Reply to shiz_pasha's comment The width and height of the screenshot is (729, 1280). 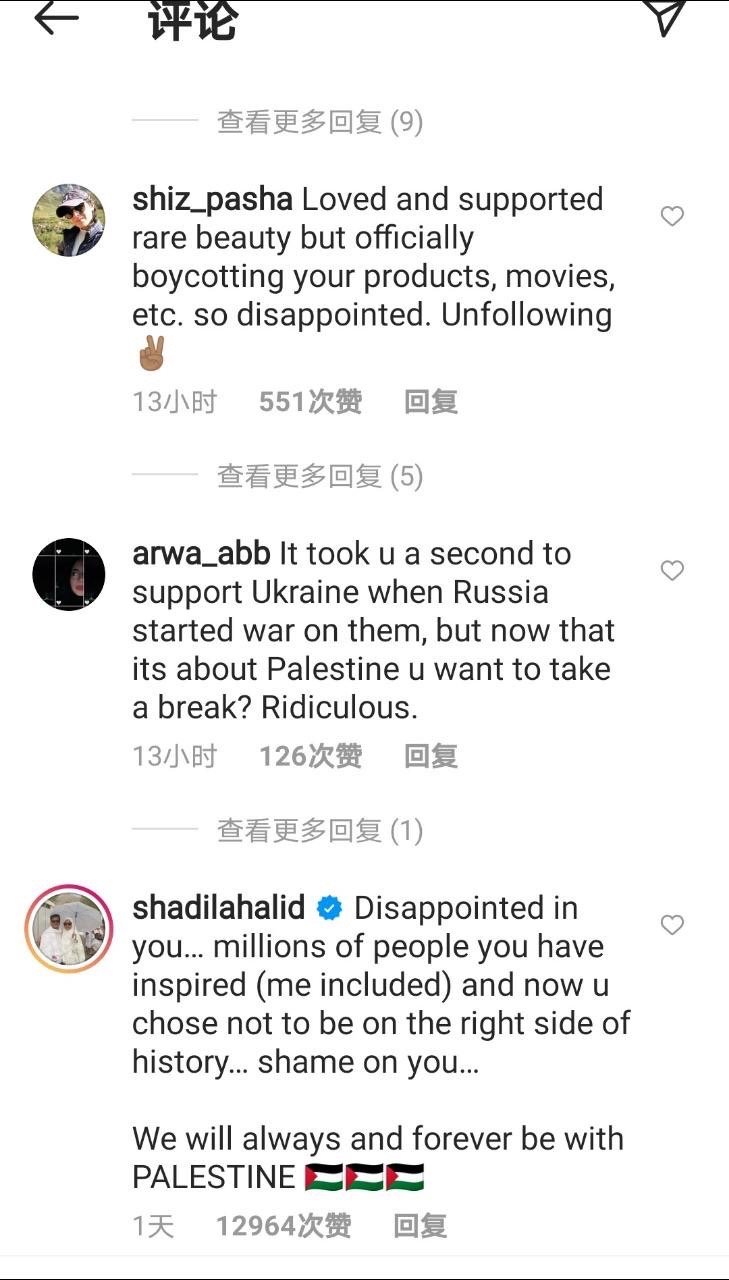tap(431, 402)
